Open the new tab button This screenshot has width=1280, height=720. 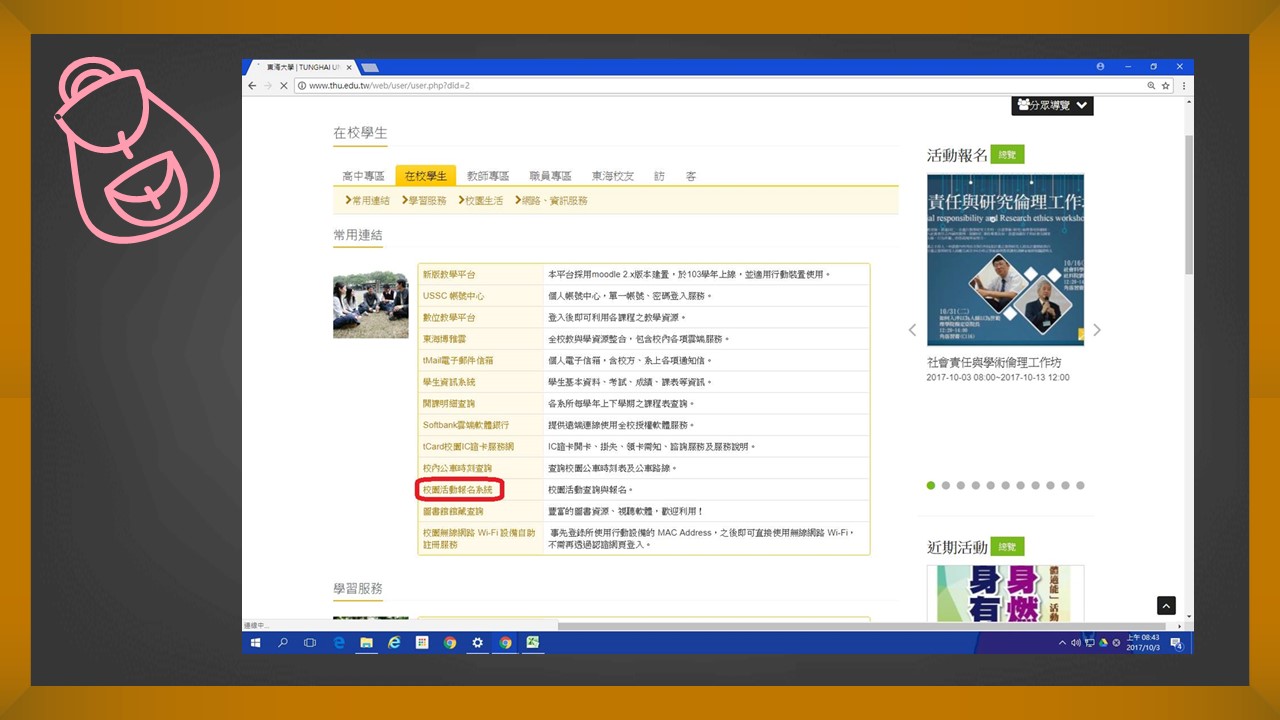tap(369, 67)
